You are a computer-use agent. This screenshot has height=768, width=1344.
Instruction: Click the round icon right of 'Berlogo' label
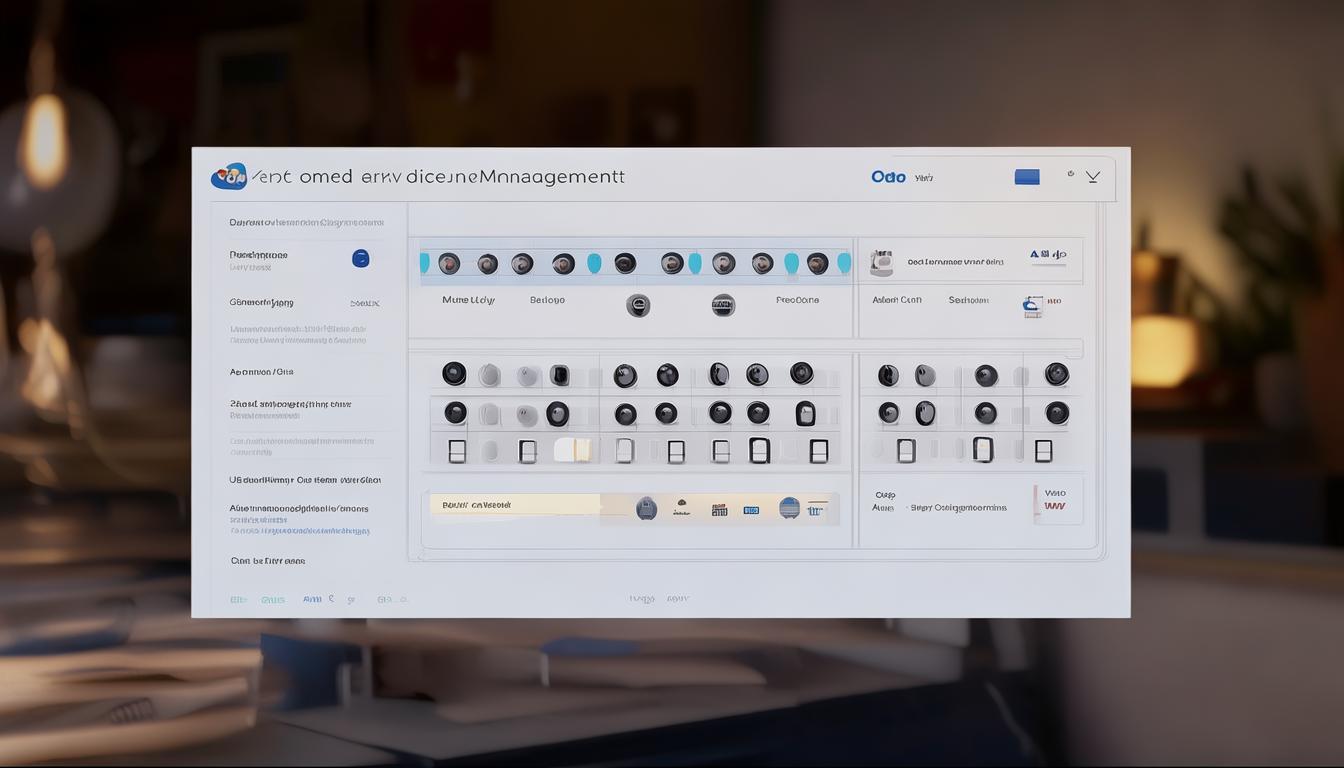(638, 305)
